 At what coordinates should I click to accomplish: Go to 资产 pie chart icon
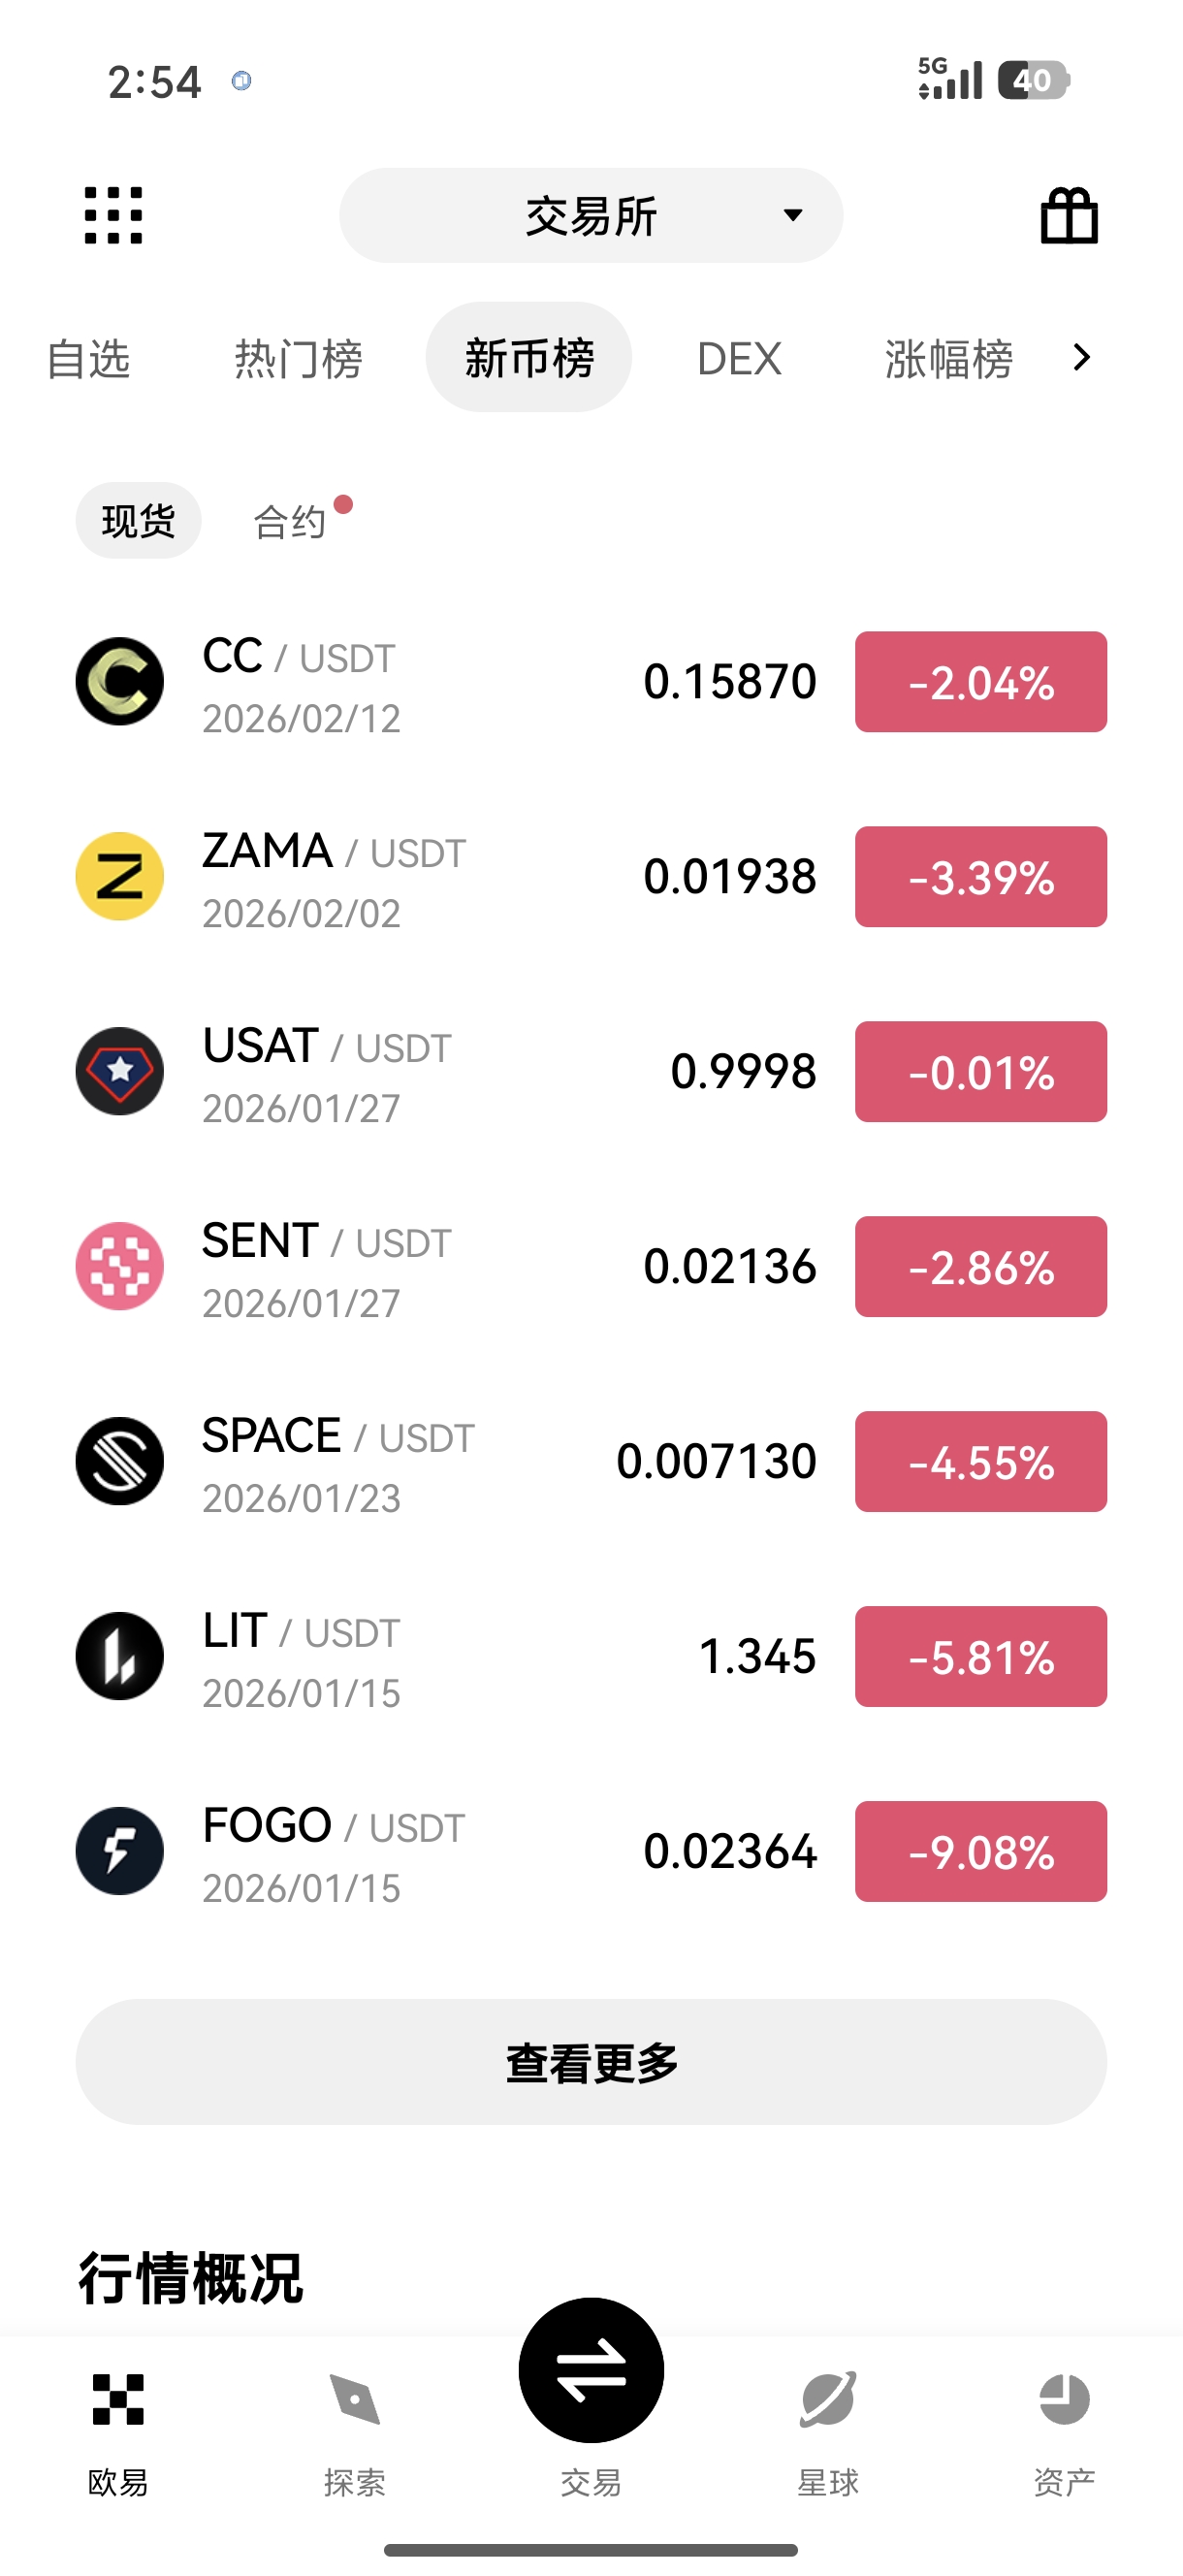(1063, 2400)
